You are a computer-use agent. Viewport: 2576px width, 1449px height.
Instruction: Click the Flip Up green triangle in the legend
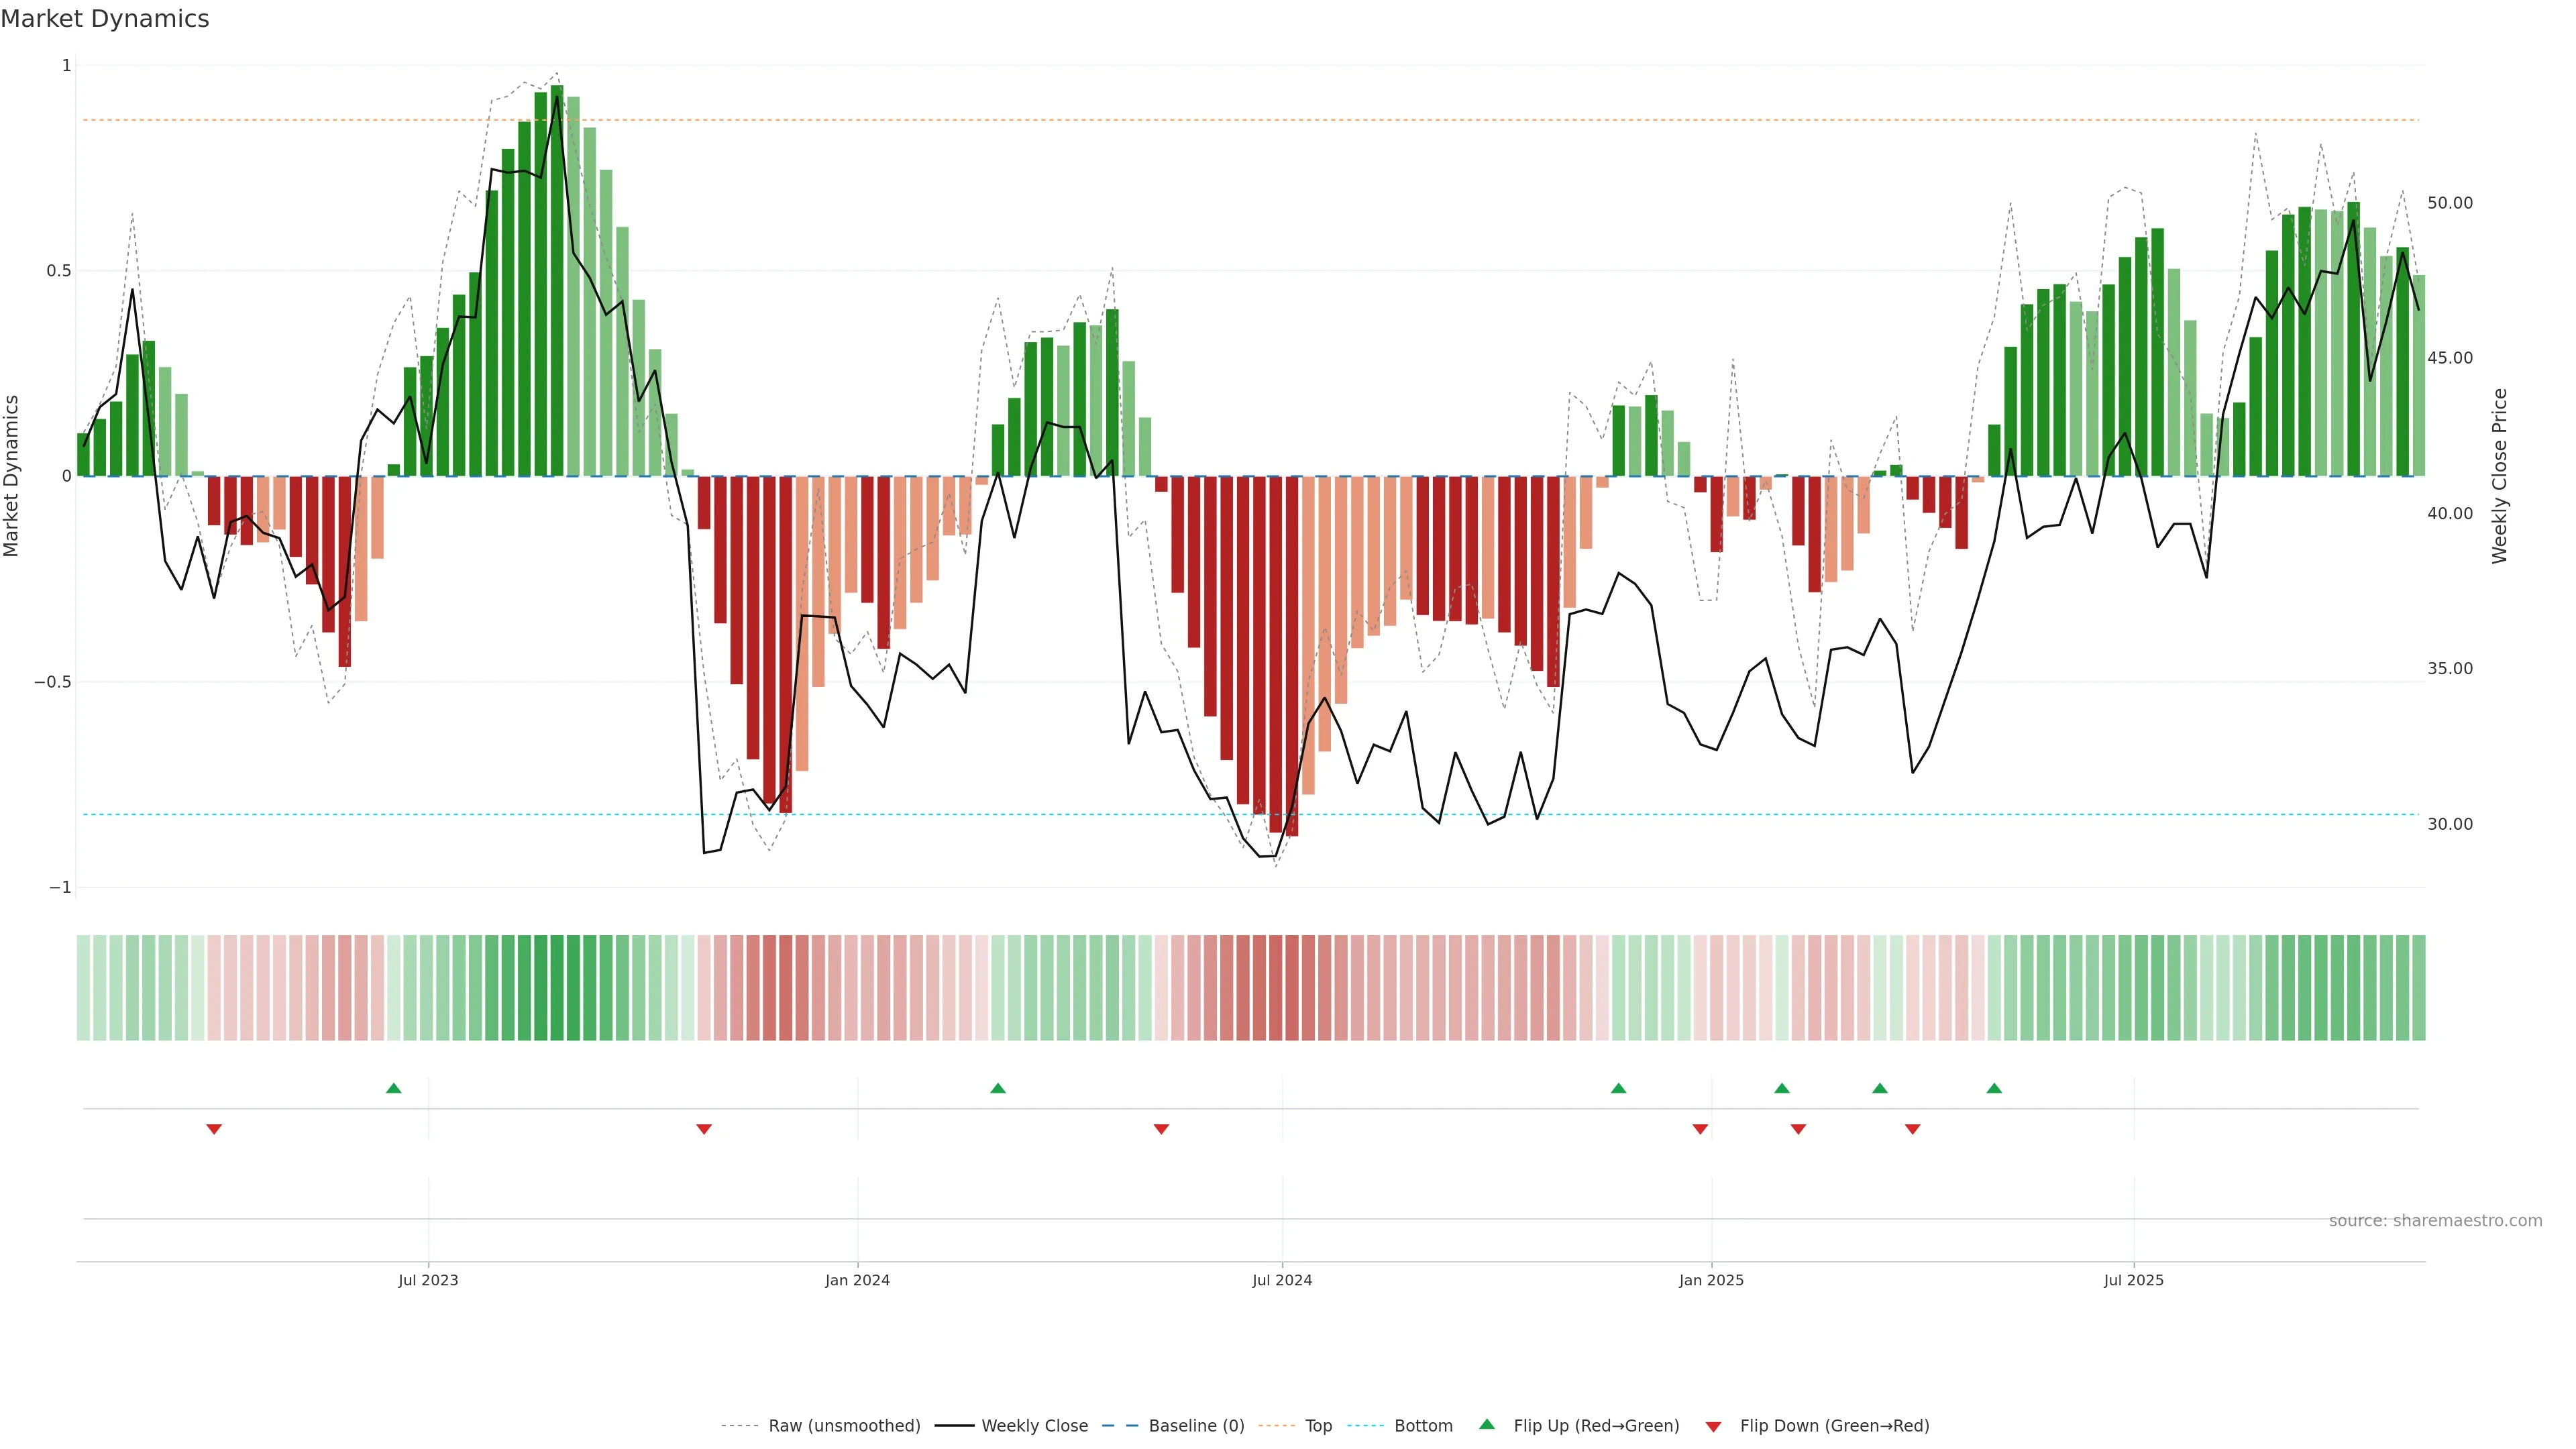point(1487,1425)
